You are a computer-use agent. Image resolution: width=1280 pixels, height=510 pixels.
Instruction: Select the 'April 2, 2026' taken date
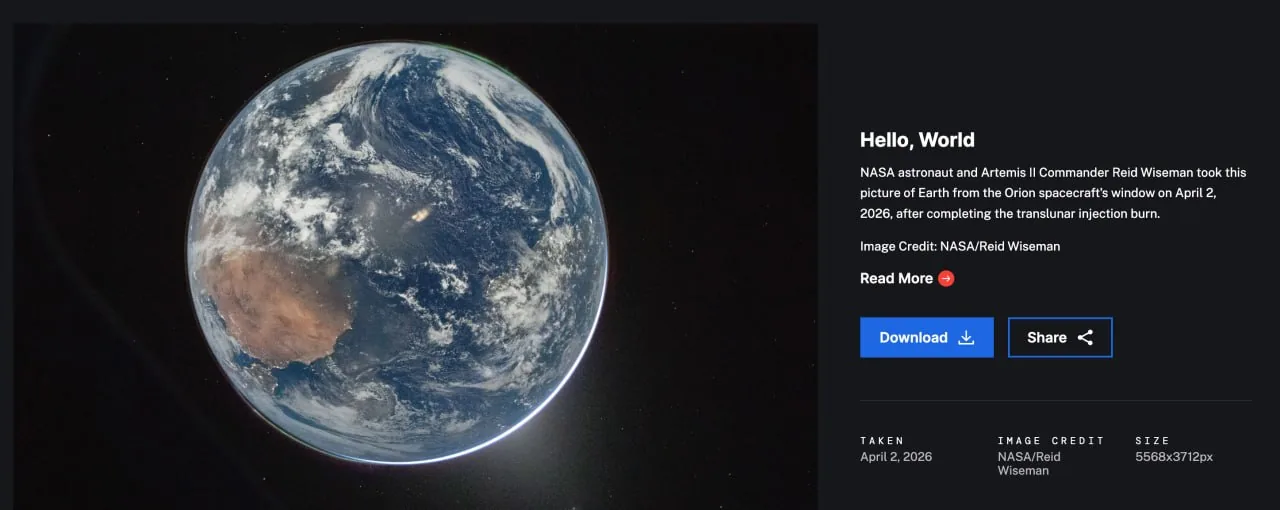pos(896,457)
